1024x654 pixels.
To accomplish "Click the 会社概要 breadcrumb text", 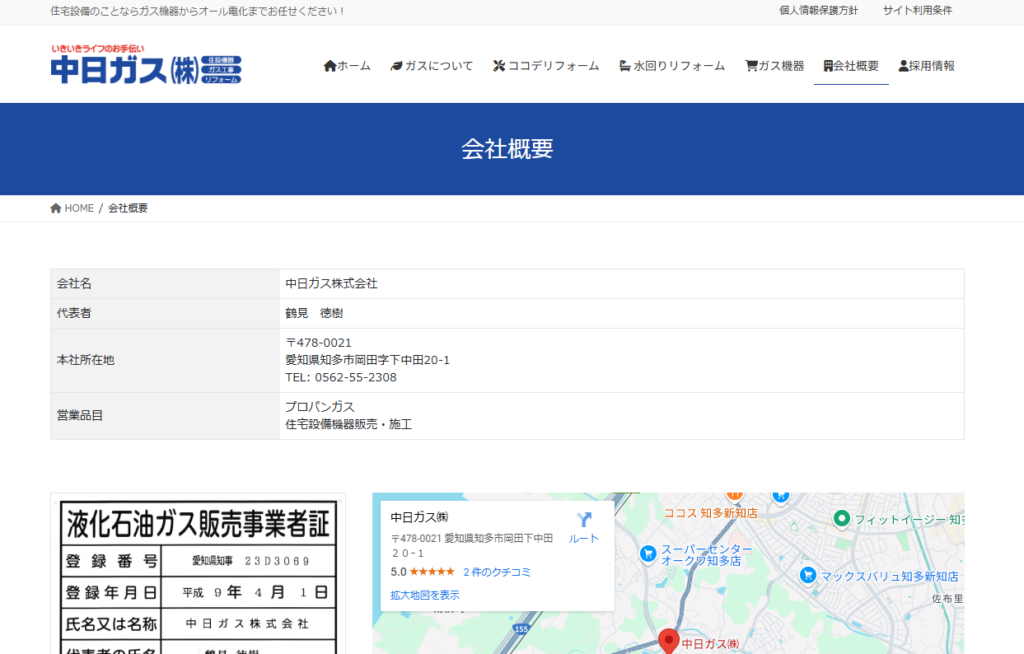I will [128, 208].
